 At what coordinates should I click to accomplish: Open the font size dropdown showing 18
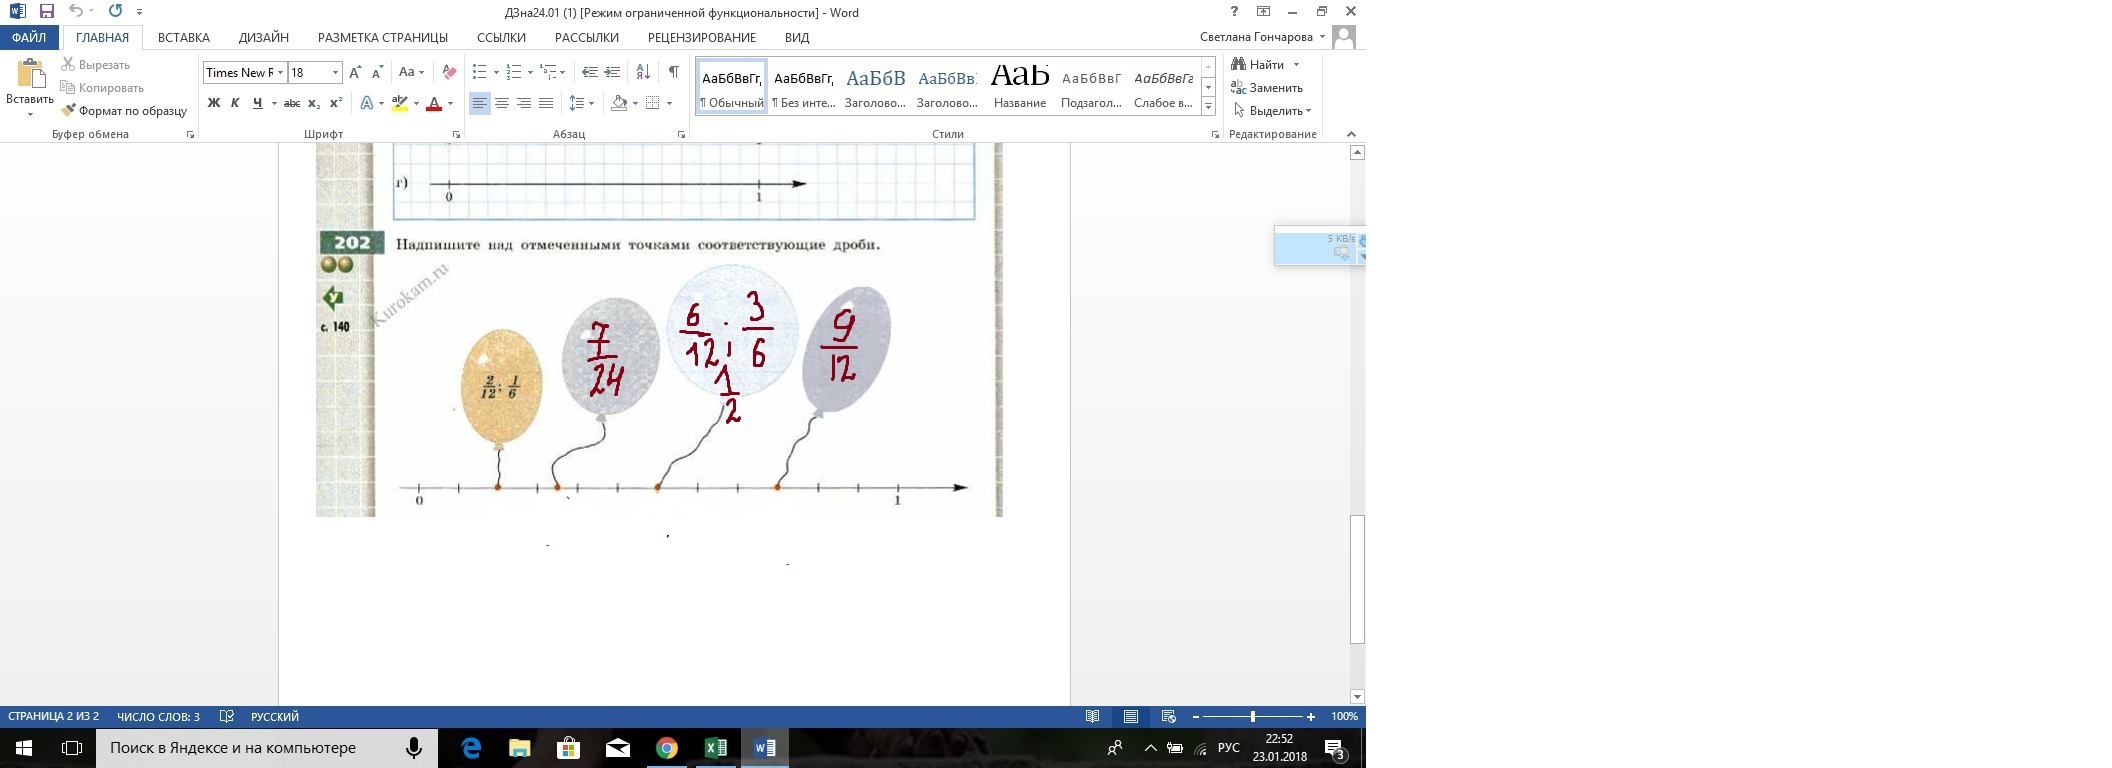point(335,72)
